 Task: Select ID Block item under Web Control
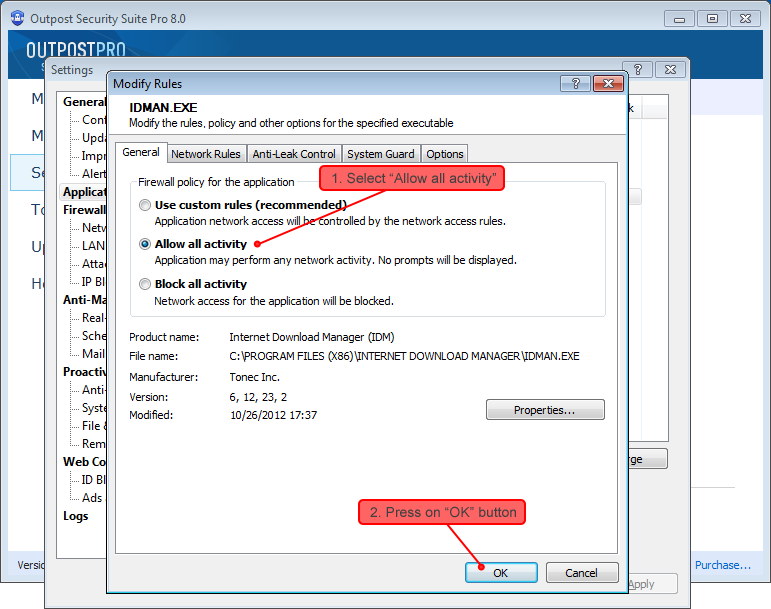[x=93, y=480]
